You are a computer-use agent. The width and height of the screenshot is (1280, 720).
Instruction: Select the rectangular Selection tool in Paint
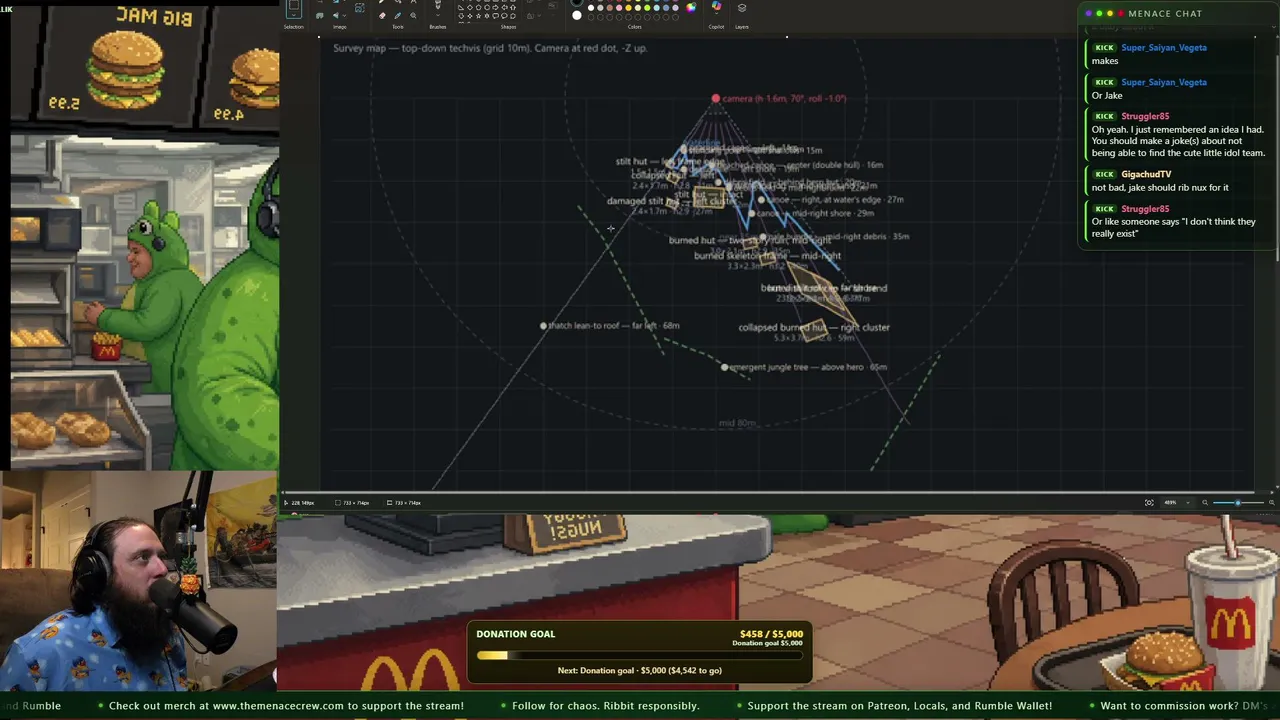[x=293, y=9]
